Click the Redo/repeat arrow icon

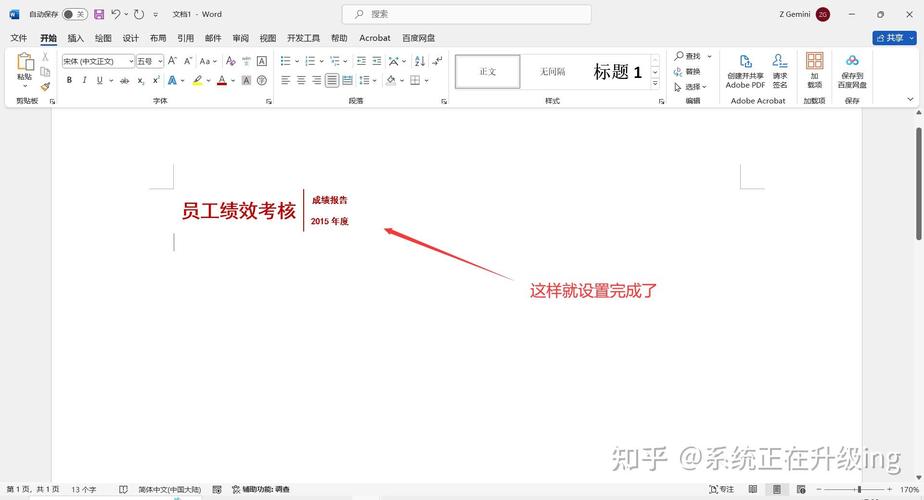pos(139,14)
